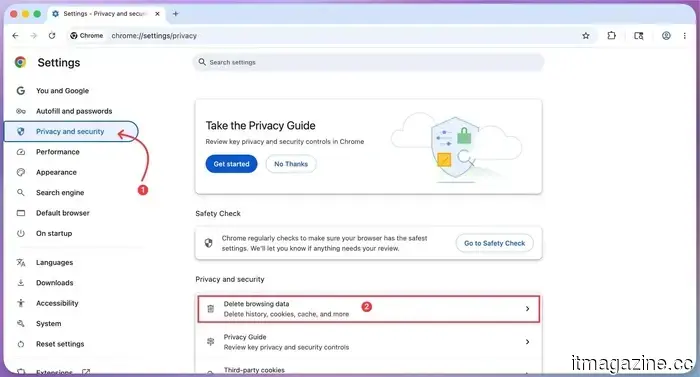The image size is (700, 377).
Task: Click the trash icon for Delete browsing data
Action: (210, 309)
